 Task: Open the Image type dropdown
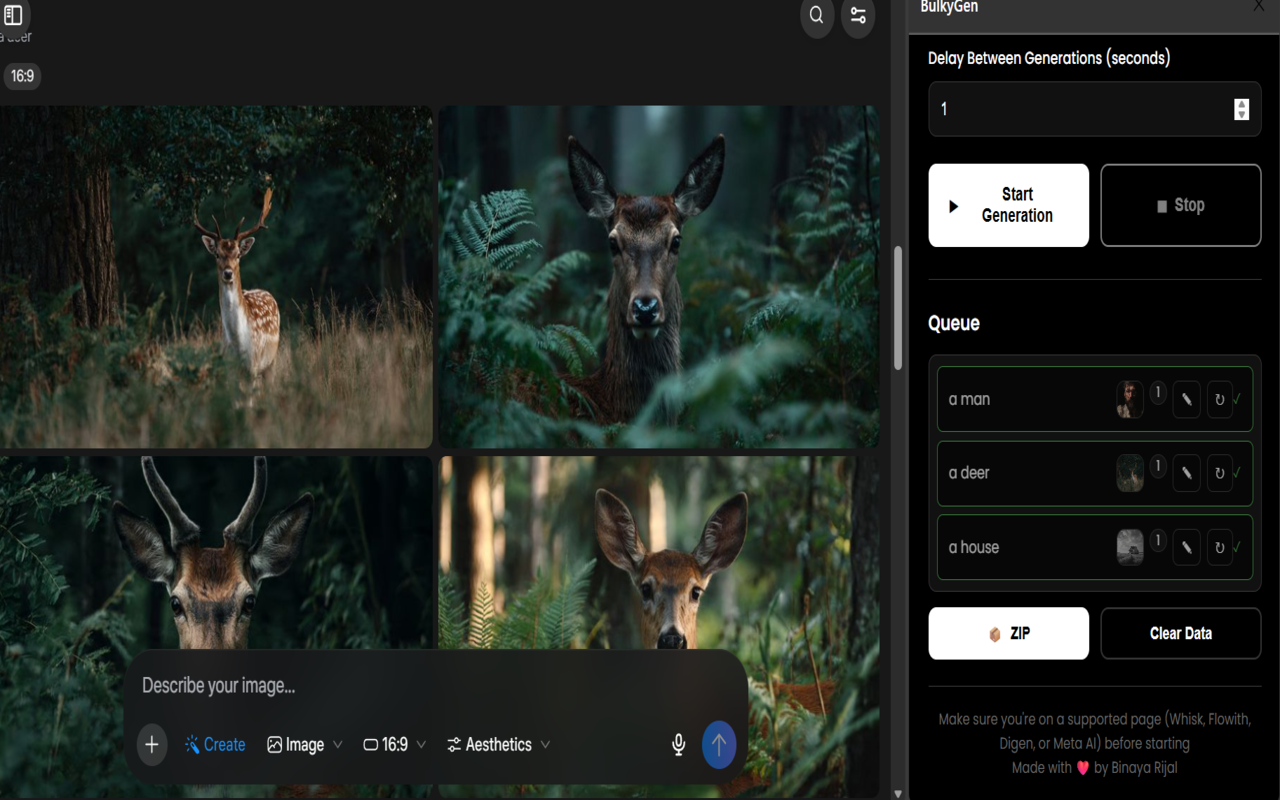coord(305,744)
